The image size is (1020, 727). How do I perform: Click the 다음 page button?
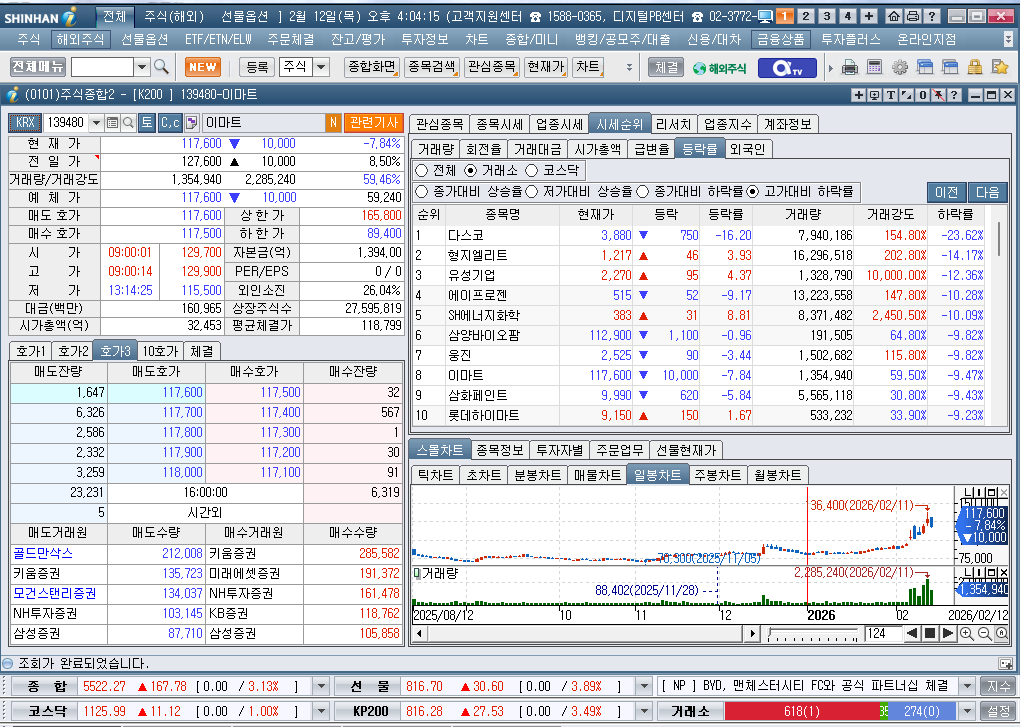coord(987,192)
